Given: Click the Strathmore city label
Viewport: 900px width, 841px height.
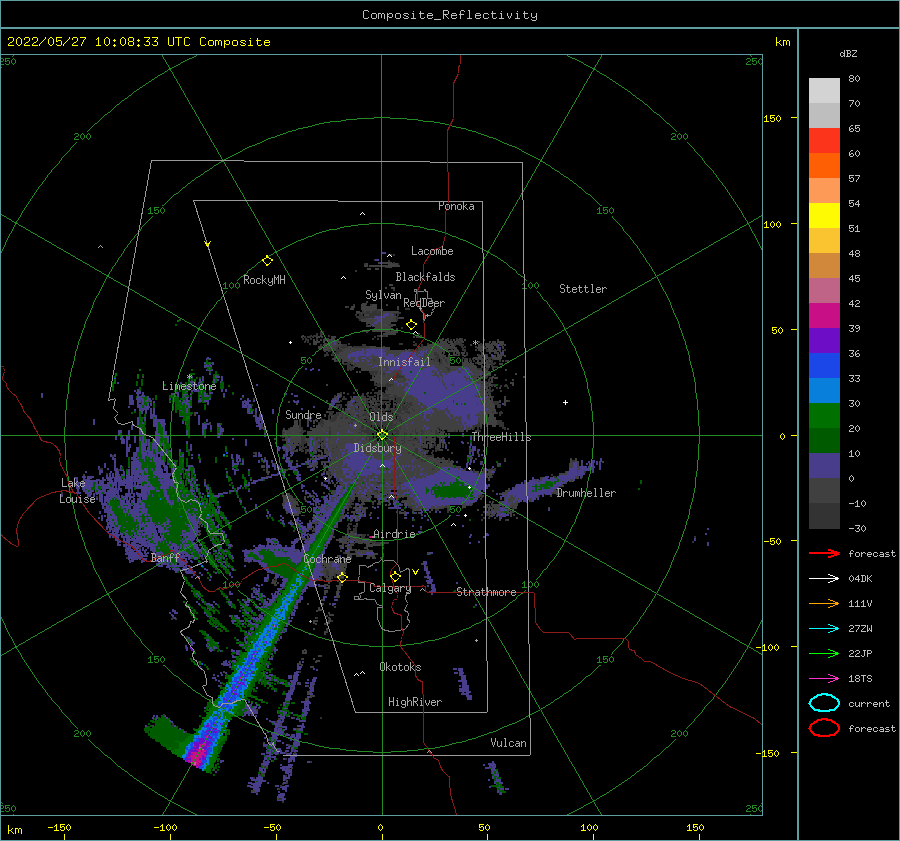Looking at the screenshot, I should point(486,592).
